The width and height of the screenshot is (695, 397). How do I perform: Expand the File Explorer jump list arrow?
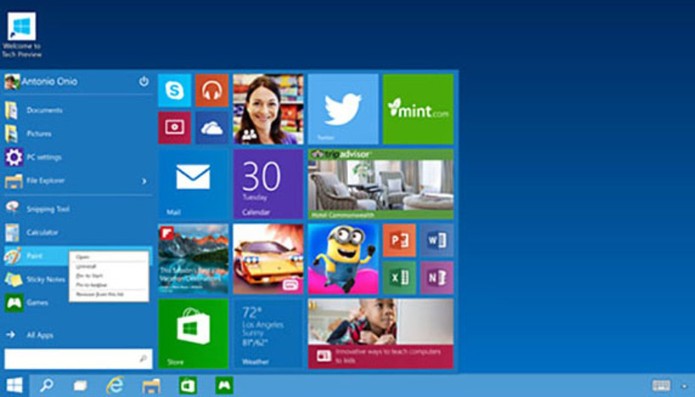(x=144, y=181)
